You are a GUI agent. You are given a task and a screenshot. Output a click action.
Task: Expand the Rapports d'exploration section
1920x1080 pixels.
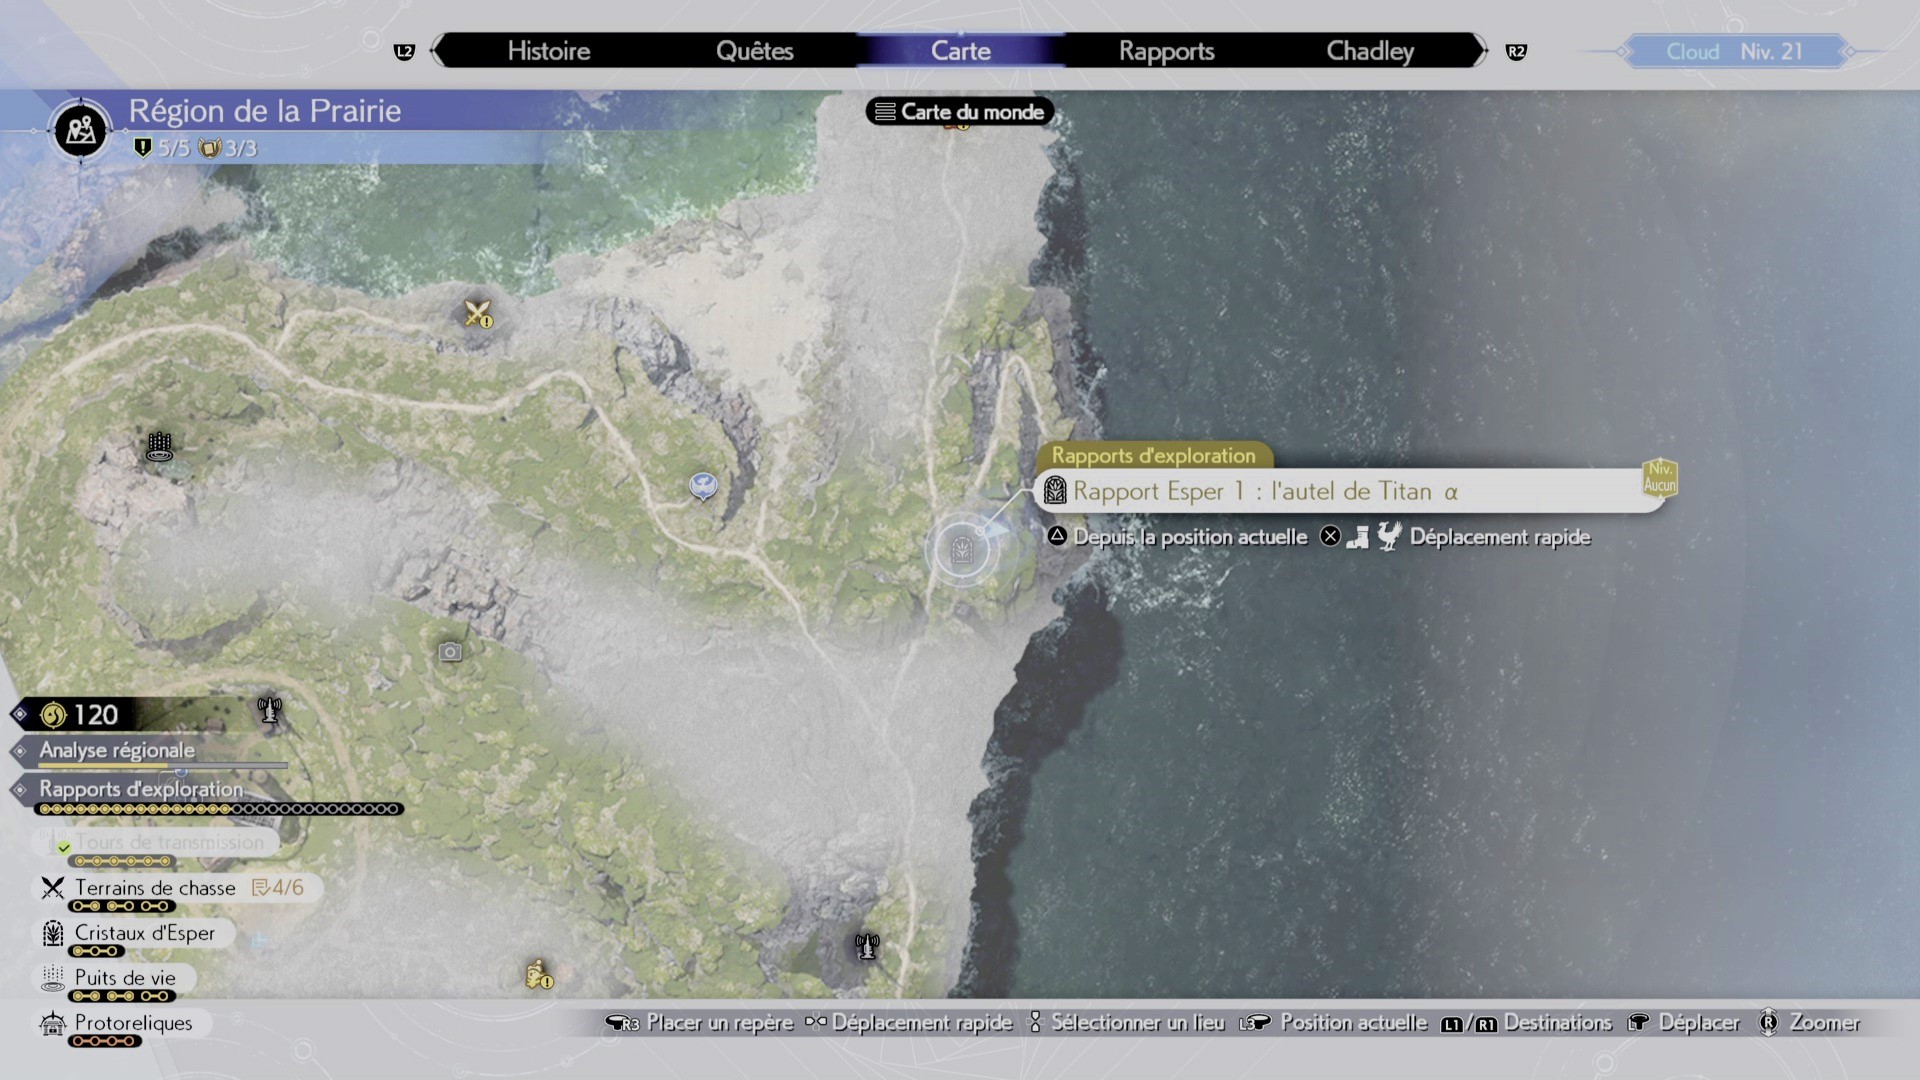click(140, 790)
